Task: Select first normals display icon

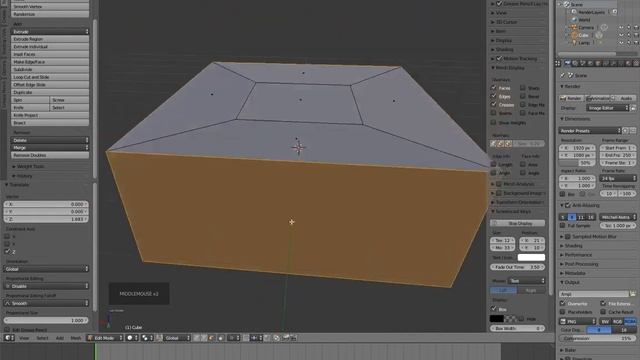Action: [x=493, y=144]
